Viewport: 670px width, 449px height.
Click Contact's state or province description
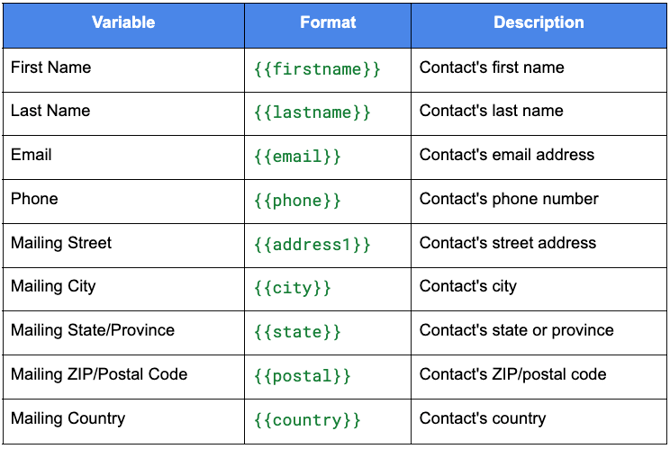[x=517, y=331]
